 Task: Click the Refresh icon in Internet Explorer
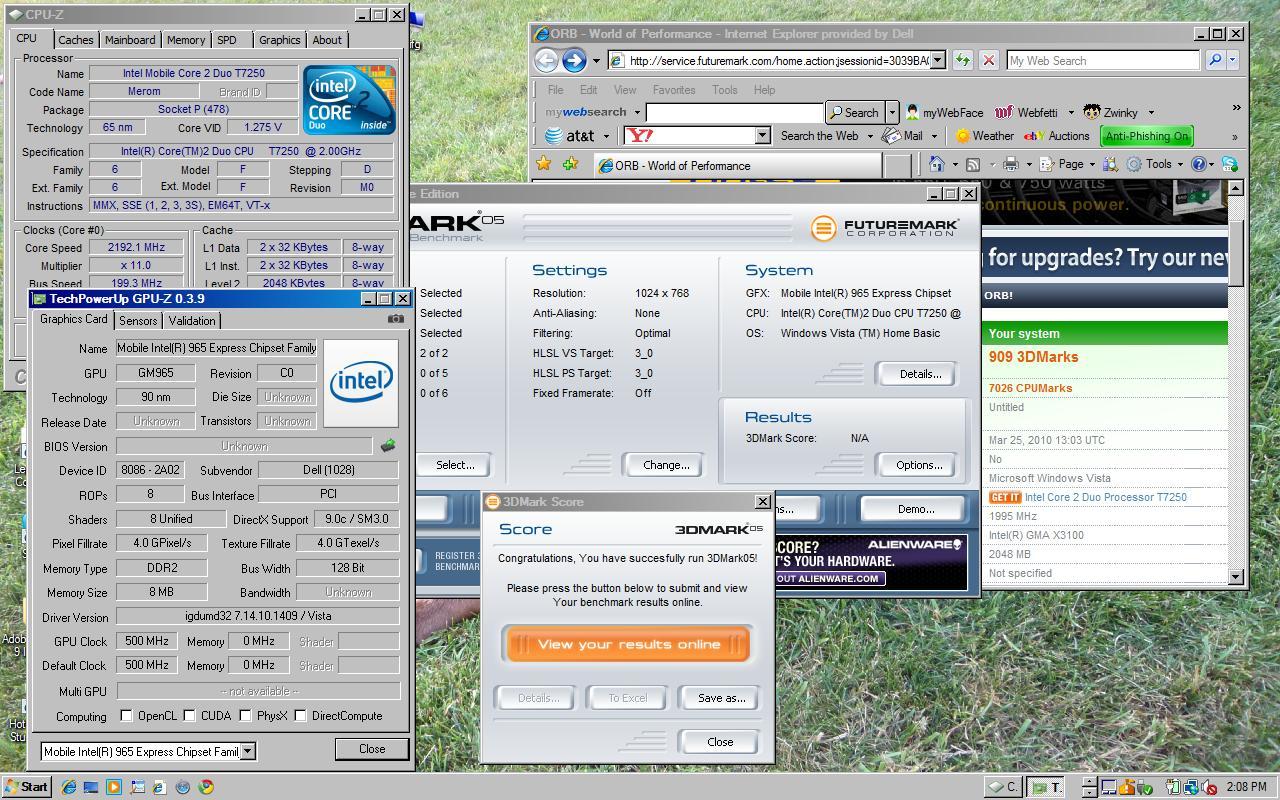pos(962,60)
